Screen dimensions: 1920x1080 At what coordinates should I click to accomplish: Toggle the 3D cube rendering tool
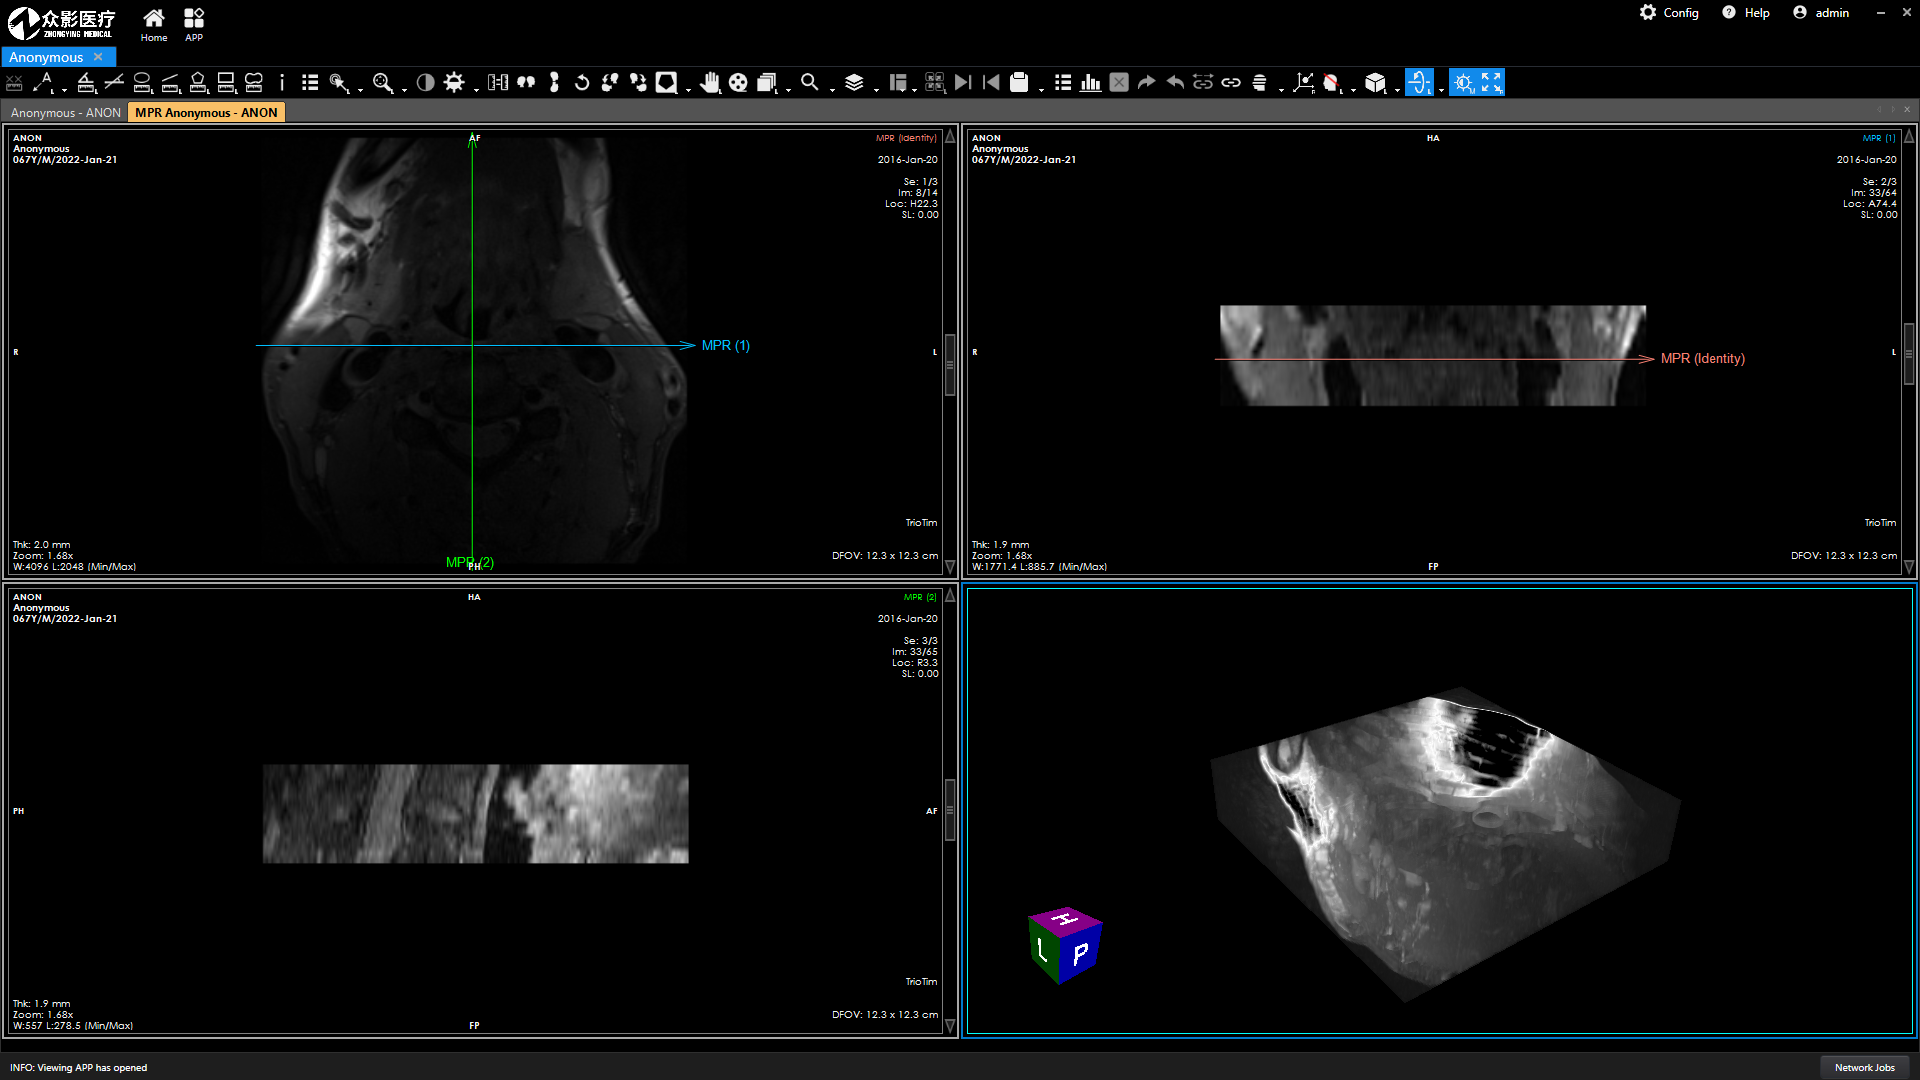pyautogui.click(x=1375, y=82)
